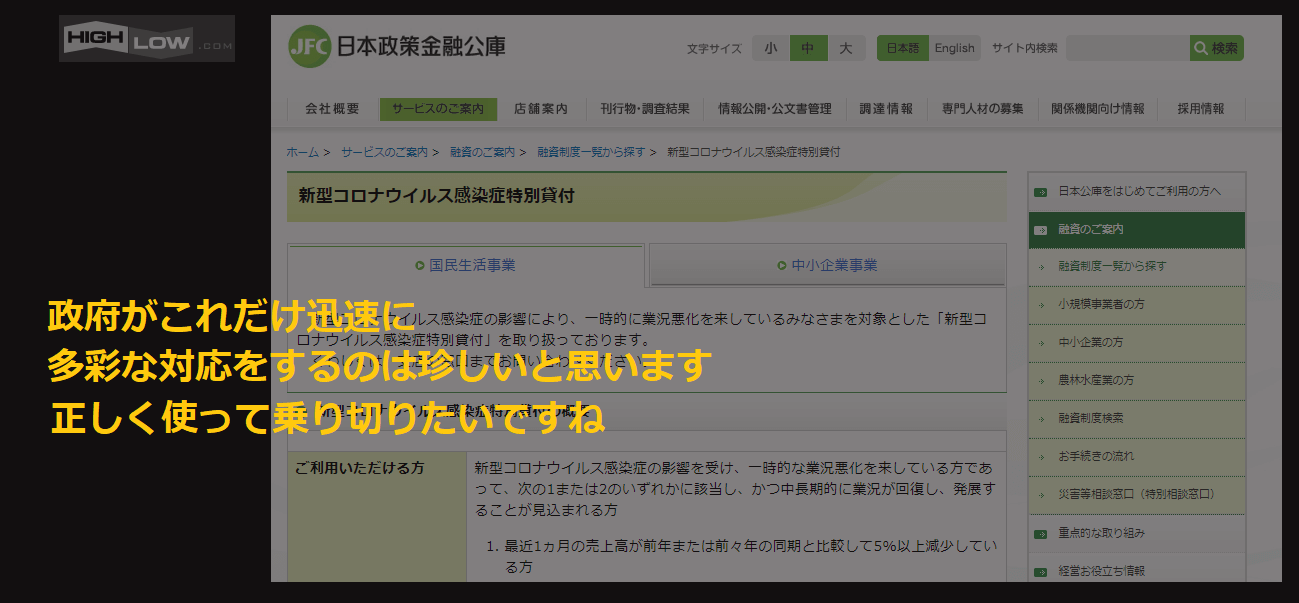Open 採用情報 in the top navigation

(x=1200, y=109)
